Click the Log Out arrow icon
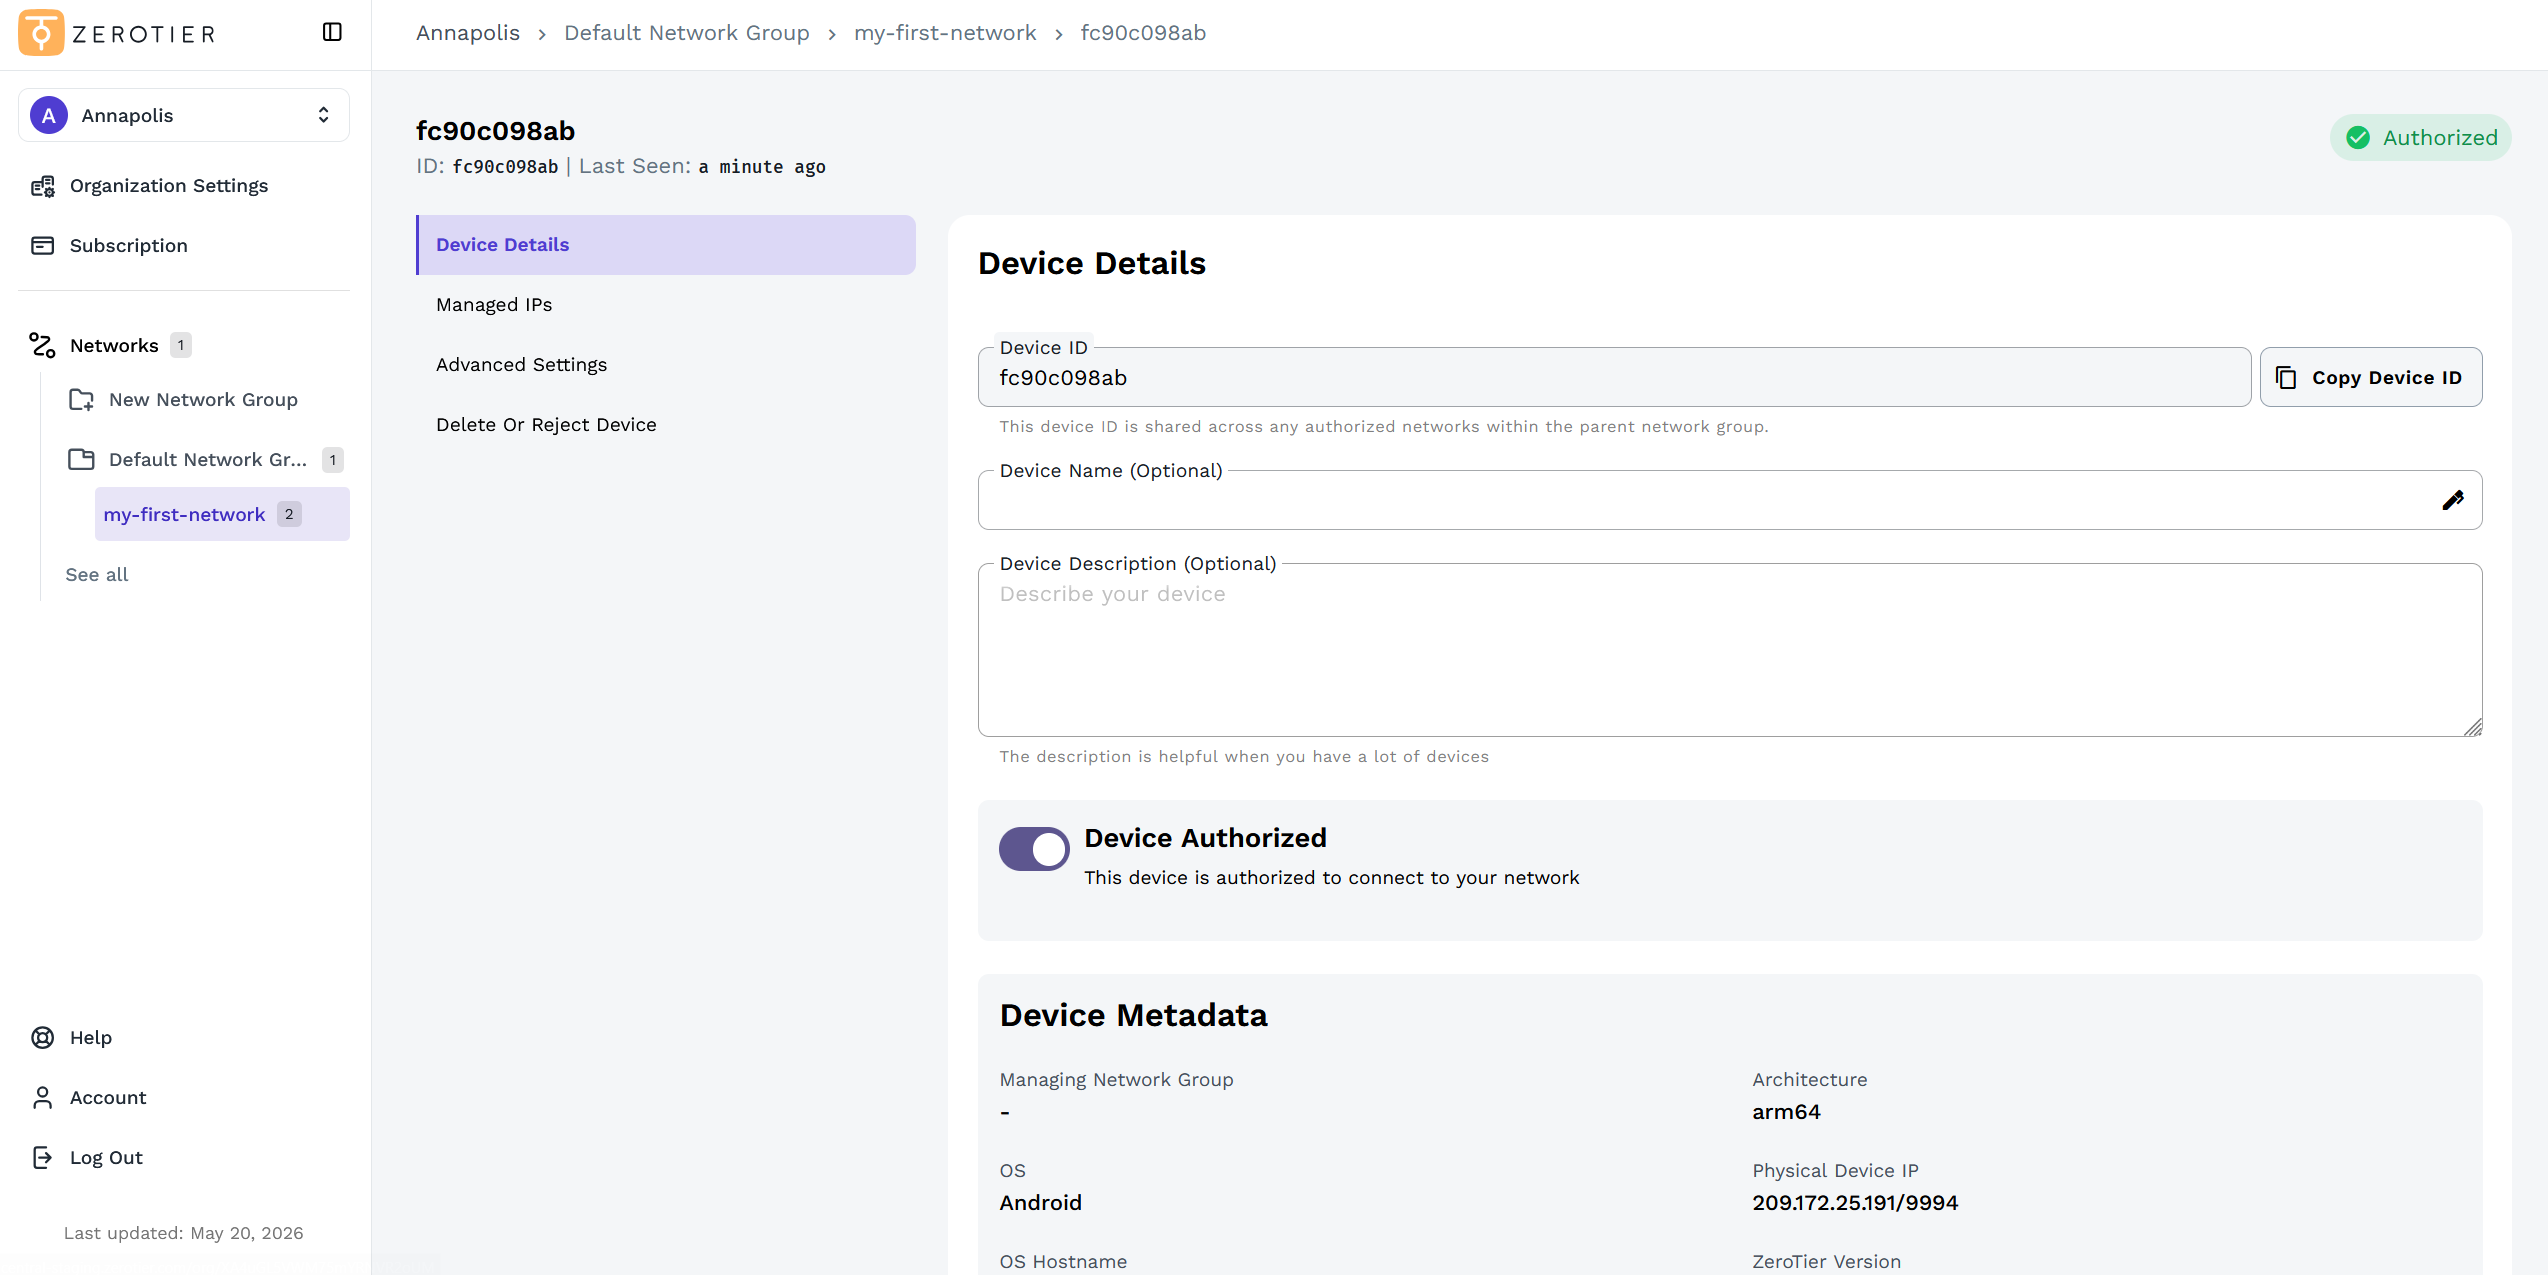 click(43, 1158)
